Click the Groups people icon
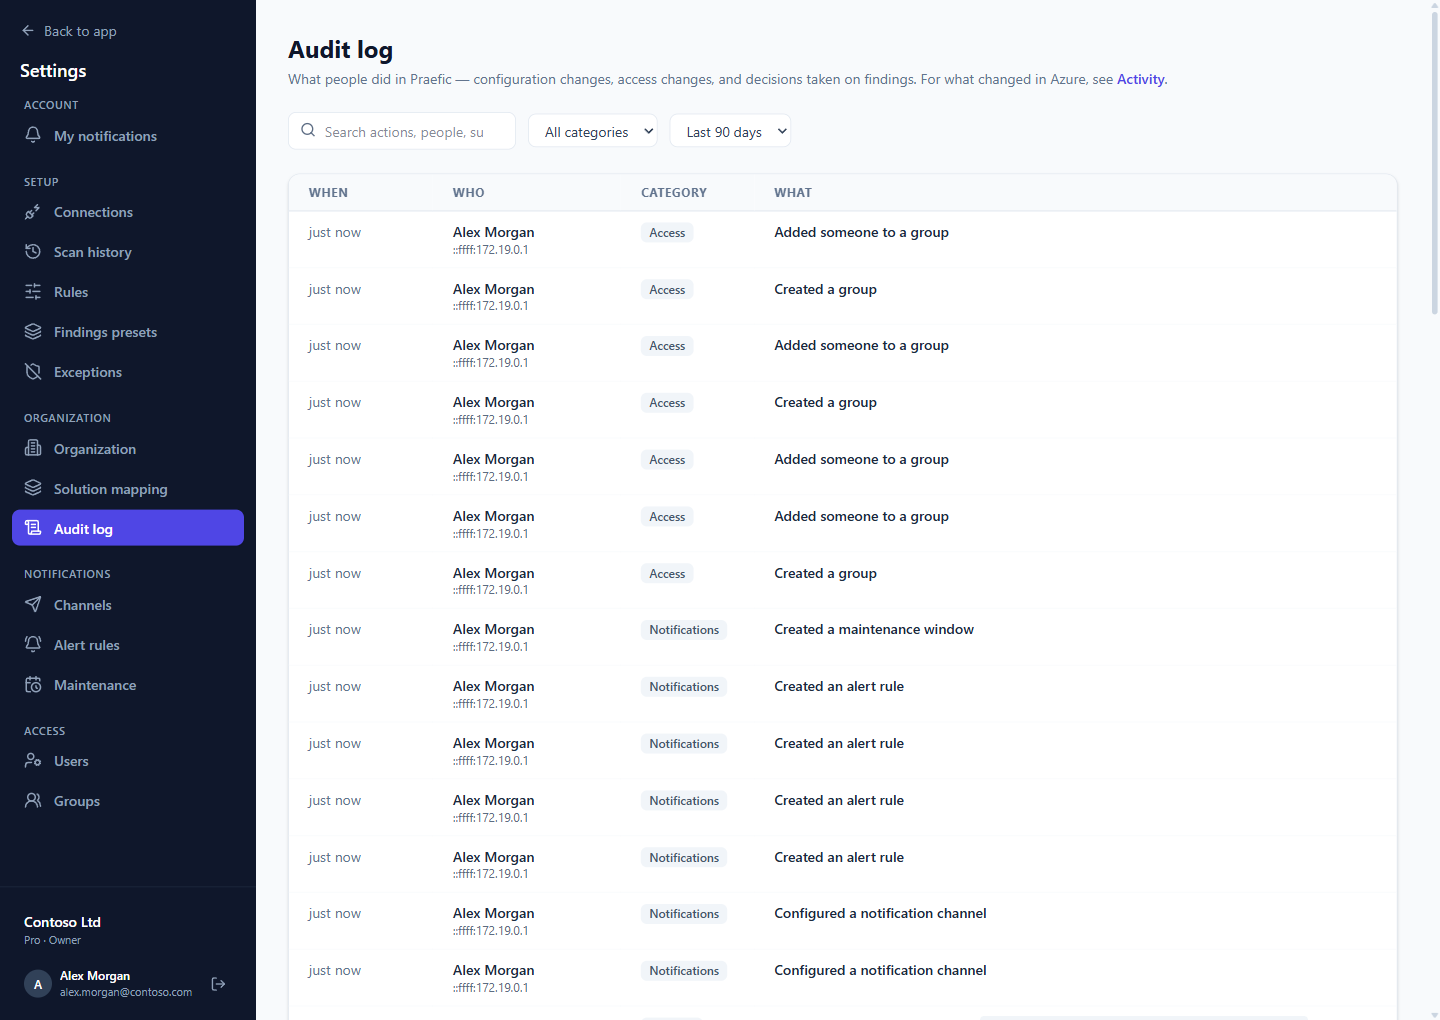1440x1020 pixels. [33, 800]
